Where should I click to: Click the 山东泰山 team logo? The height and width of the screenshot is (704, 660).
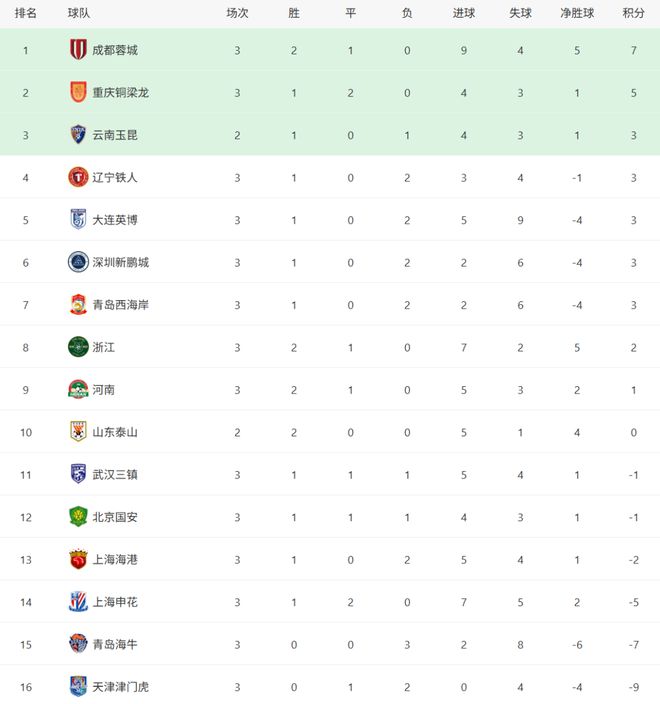tap(78, 432)
